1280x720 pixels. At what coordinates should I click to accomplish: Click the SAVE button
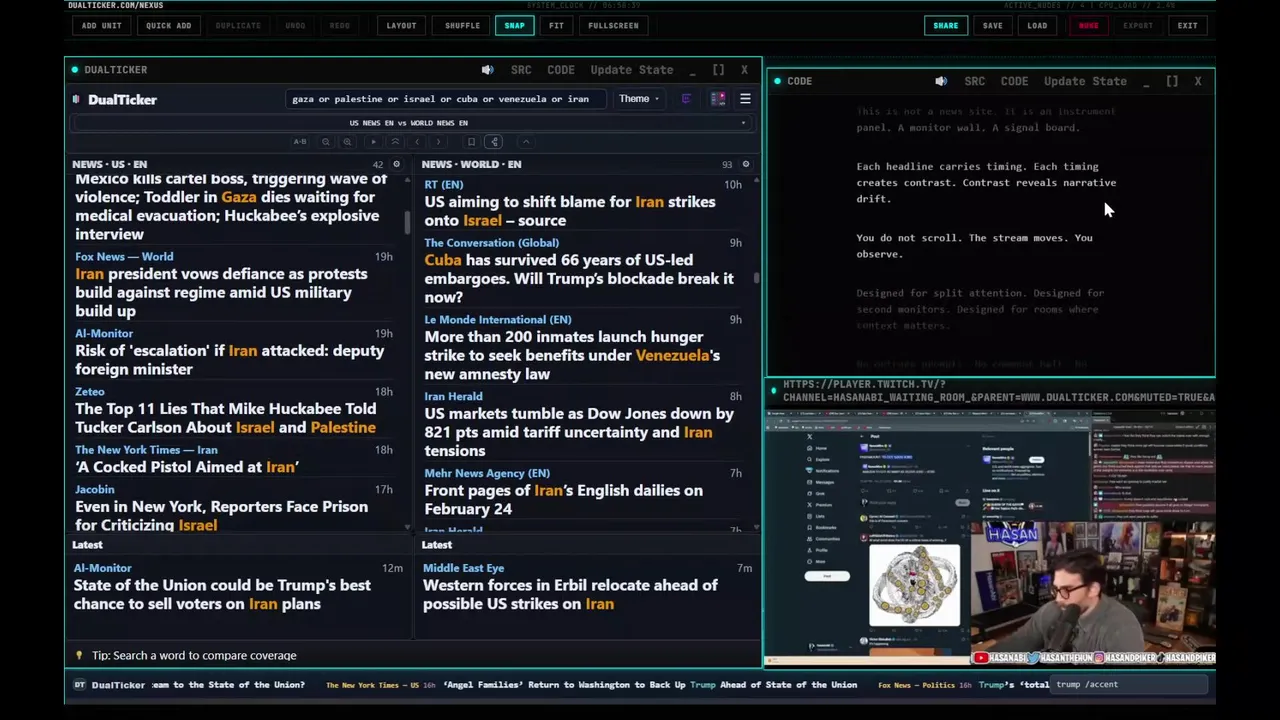992,25
